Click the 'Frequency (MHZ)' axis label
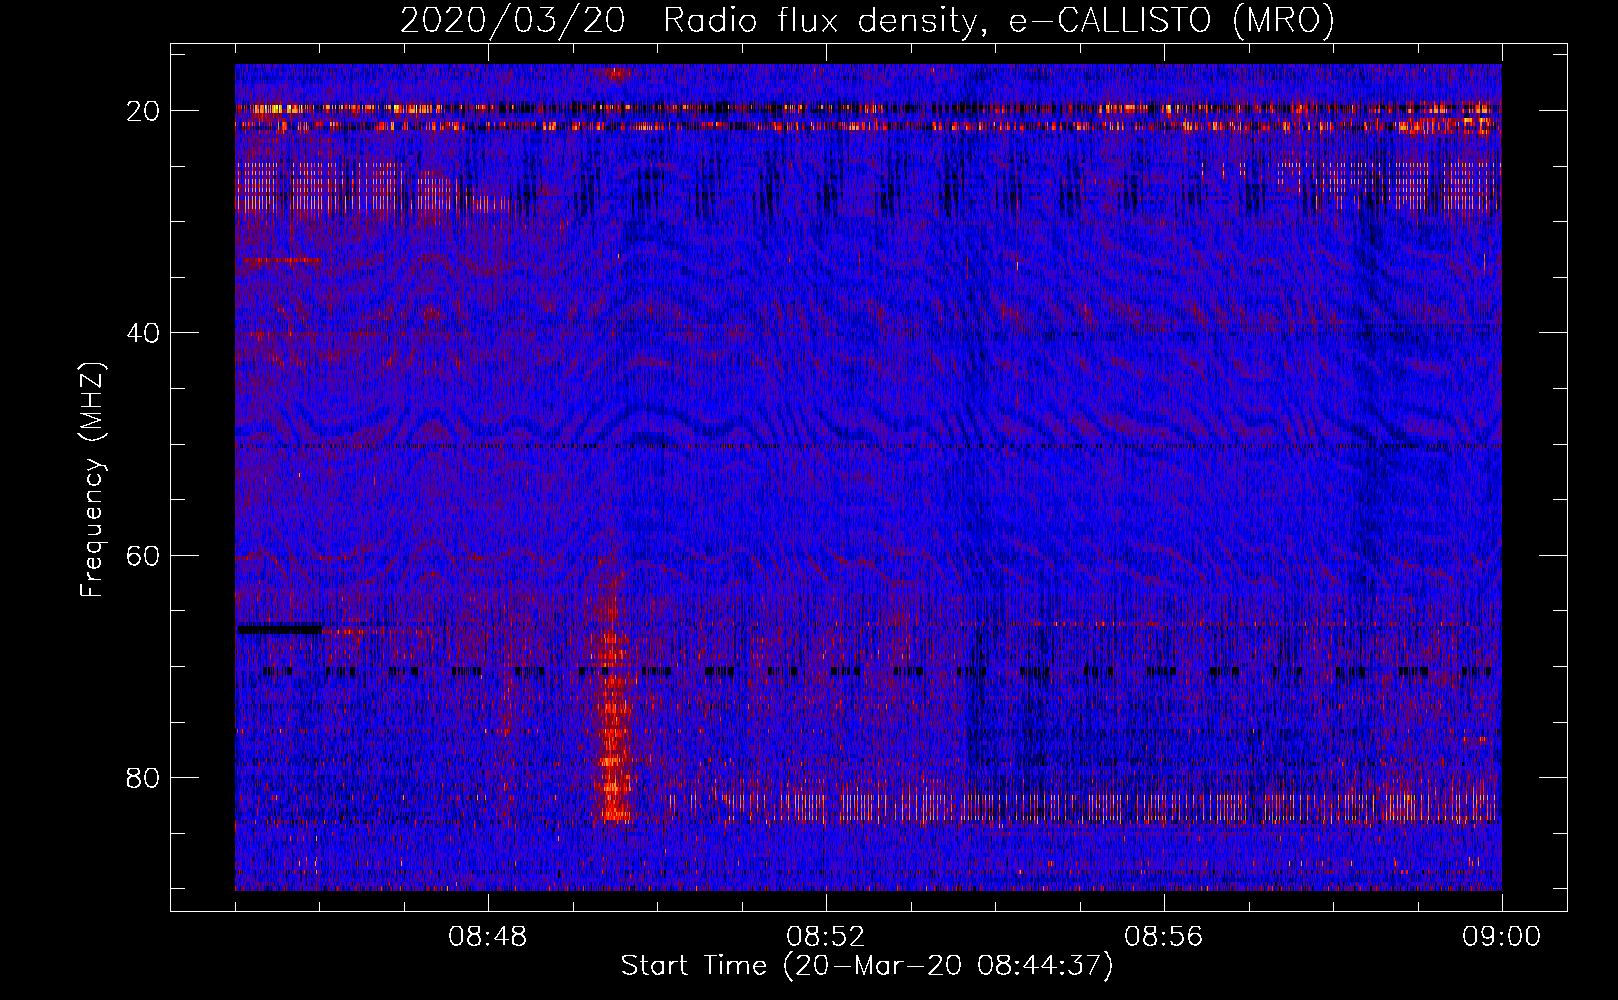Image resolution: width=1618 pixels, height=1000 pixels. (92, 481)
